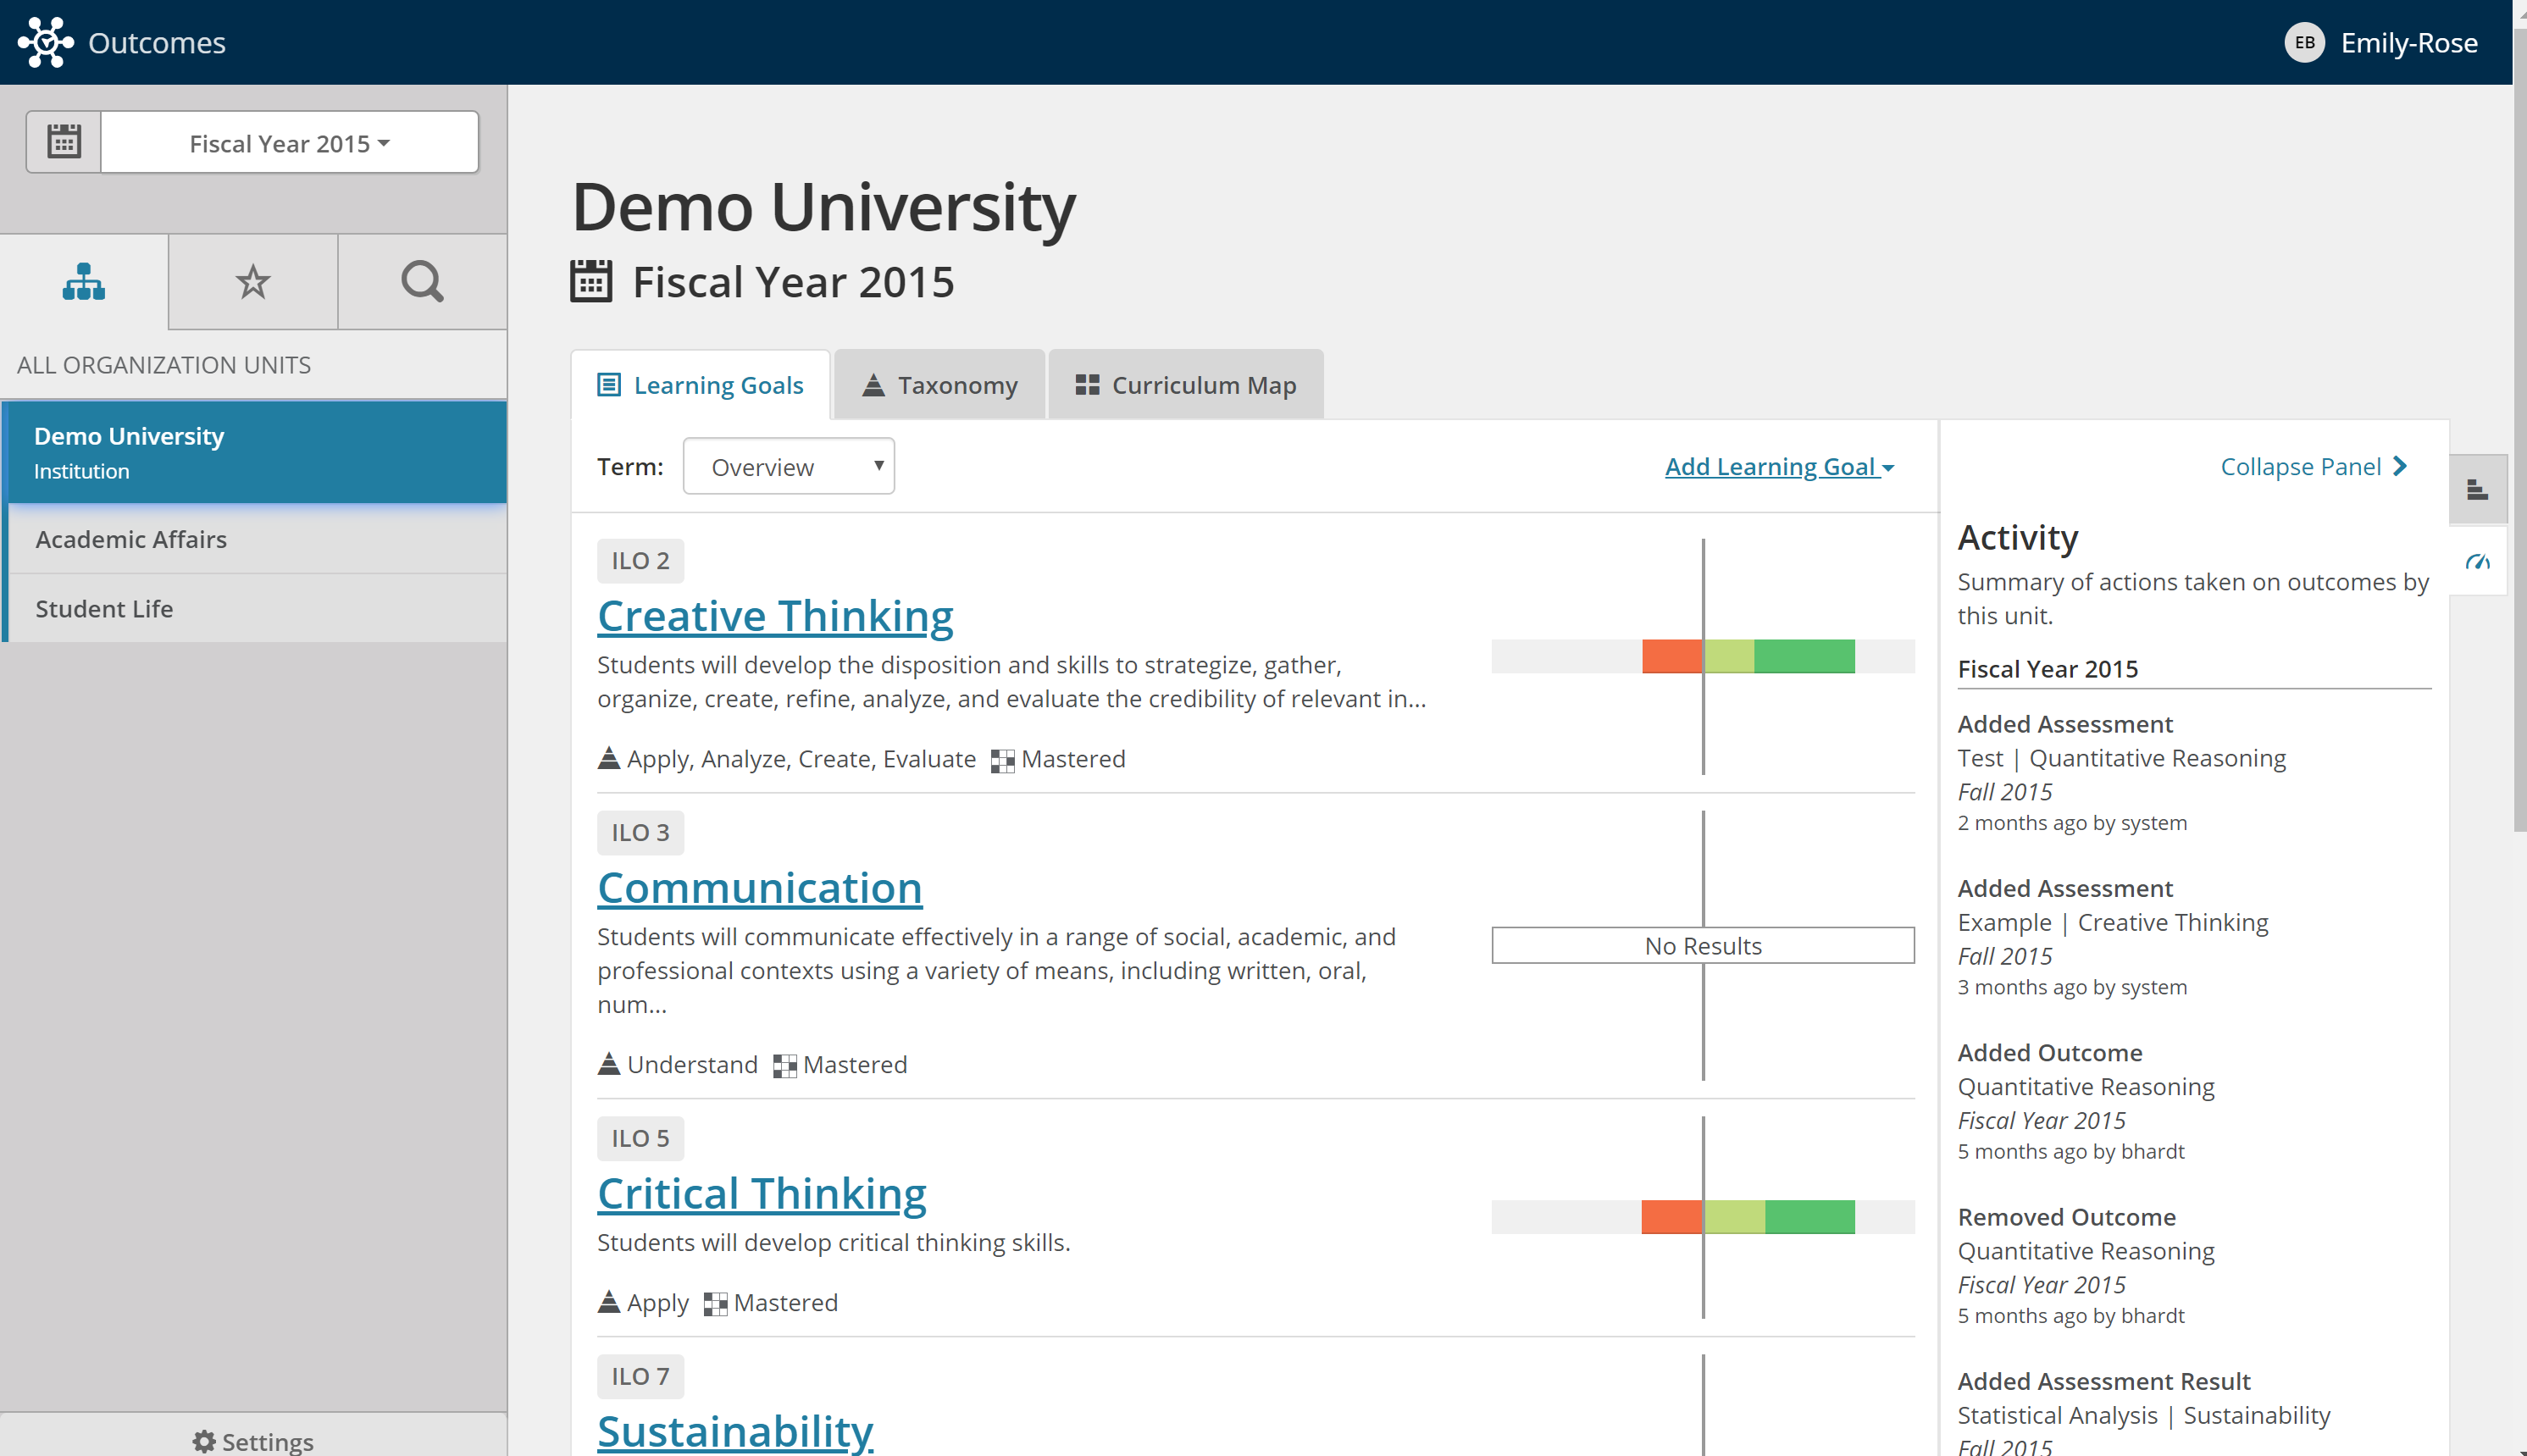Click Mastered checker icon under Creative Thinking
The image size is (2527, 1456).
pos(1002,761)
